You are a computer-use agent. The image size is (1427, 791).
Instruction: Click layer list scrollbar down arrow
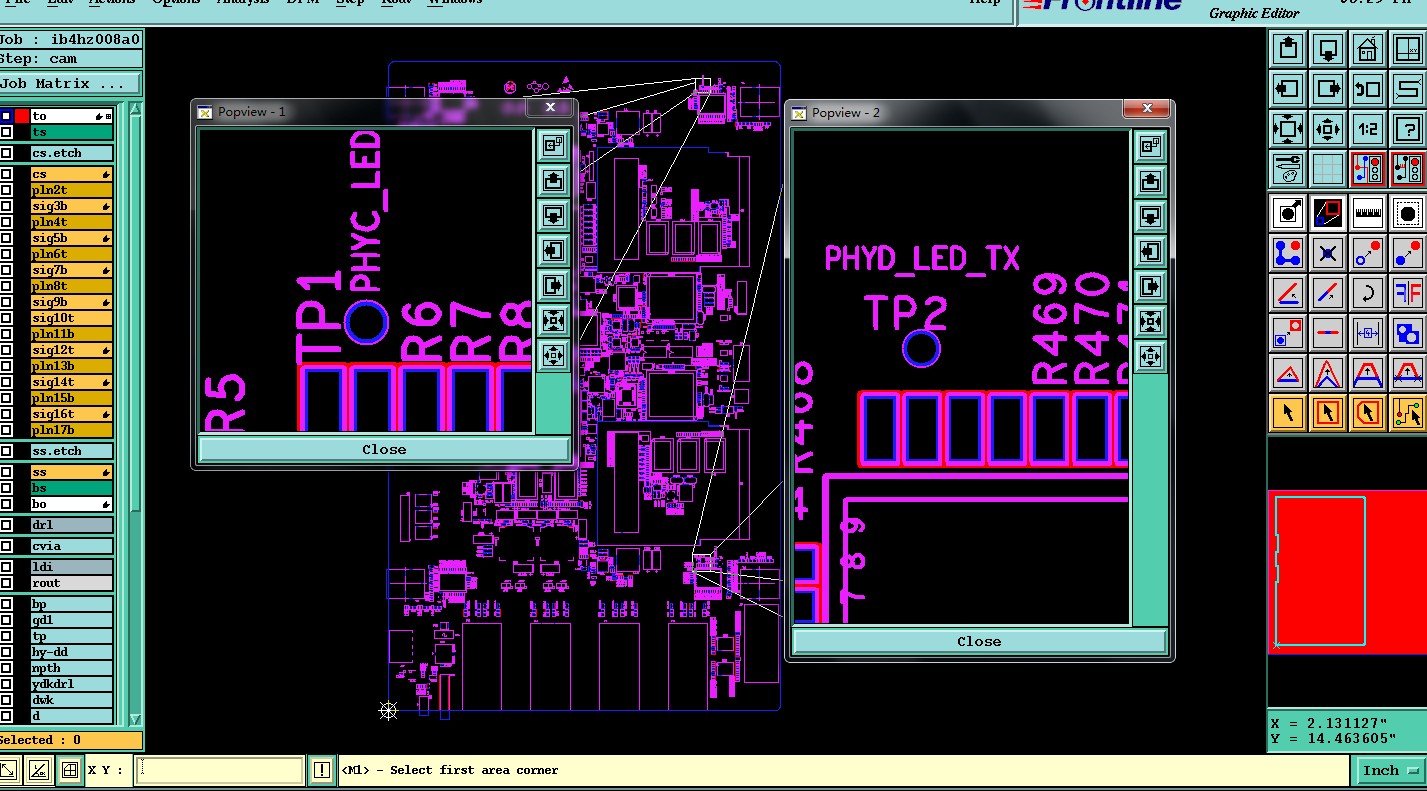click(x=136, y=719)
